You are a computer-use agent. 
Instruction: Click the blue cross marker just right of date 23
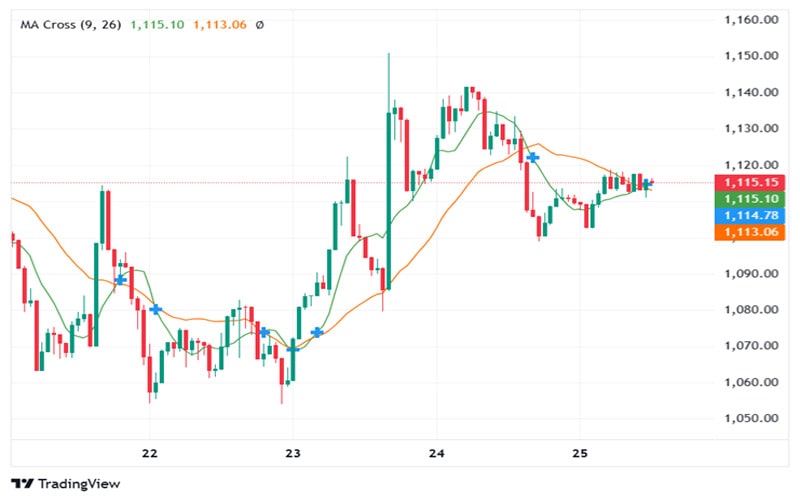point(317,332)
